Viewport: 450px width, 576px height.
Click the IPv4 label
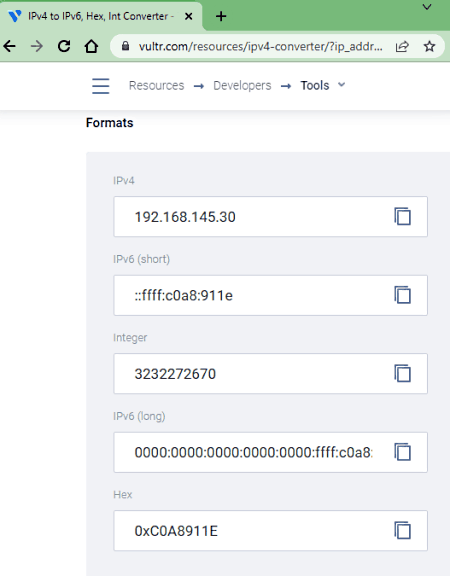coord(124,181)
